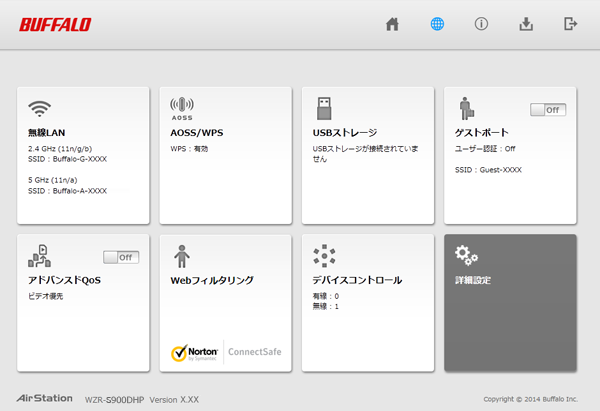Click the person icon for Web filtering
600x411 pixels.
(182, 256)
